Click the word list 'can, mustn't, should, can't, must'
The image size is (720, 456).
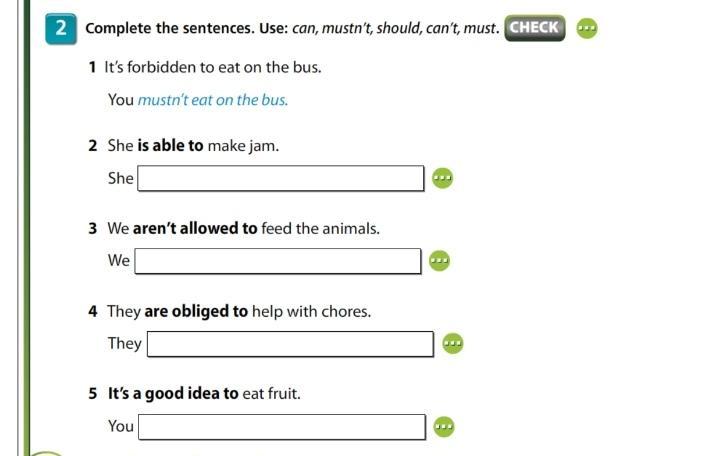394,28
